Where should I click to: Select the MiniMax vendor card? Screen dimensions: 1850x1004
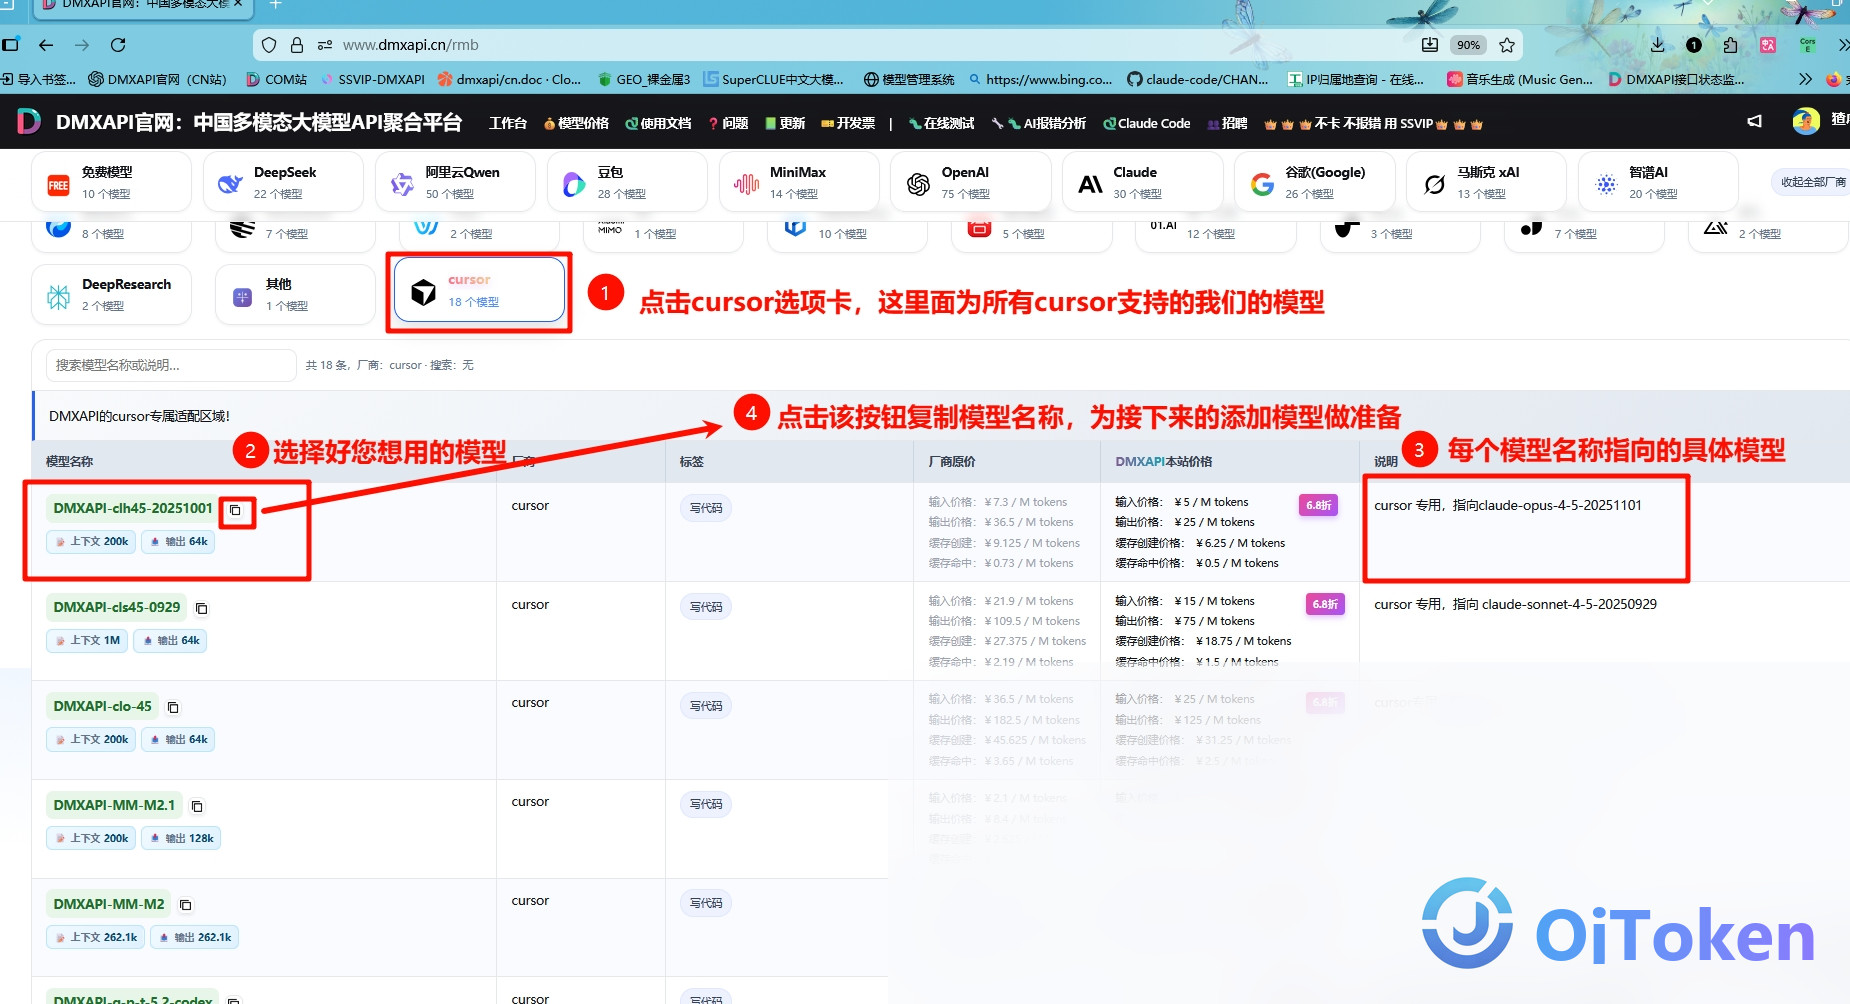[799, 182]
